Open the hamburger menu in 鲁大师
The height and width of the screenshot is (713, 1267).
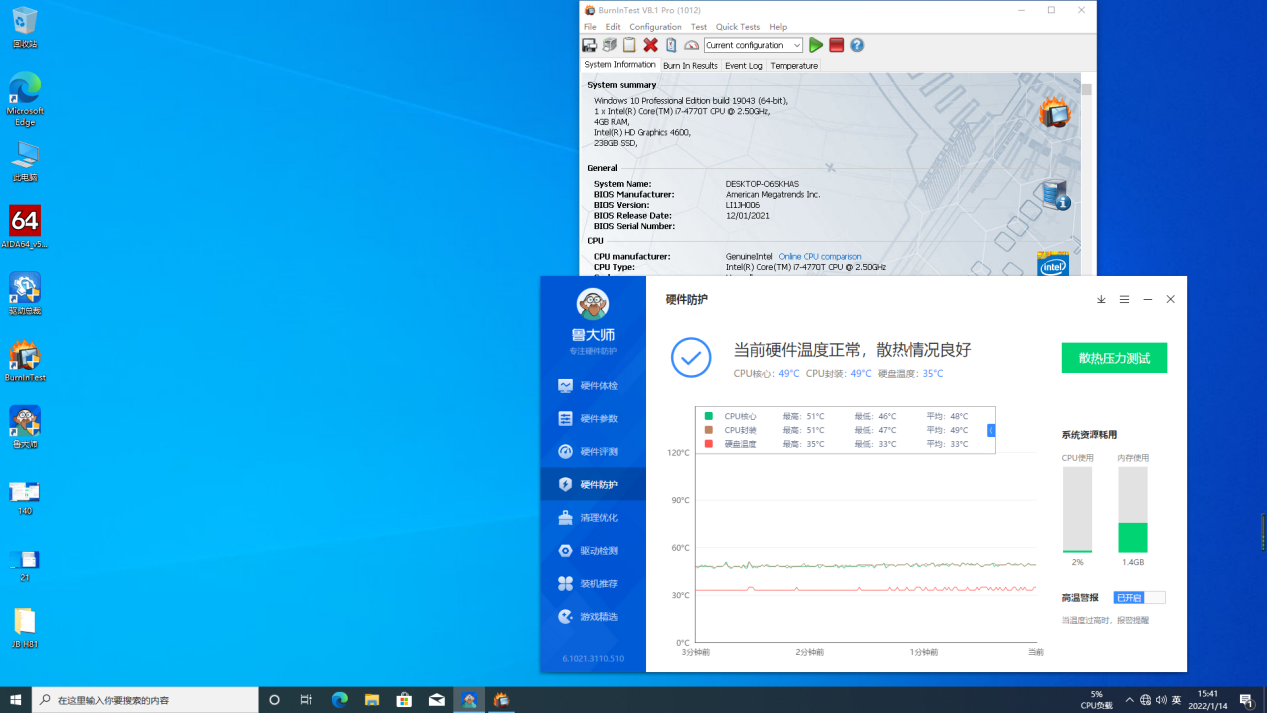(1124, 299)
